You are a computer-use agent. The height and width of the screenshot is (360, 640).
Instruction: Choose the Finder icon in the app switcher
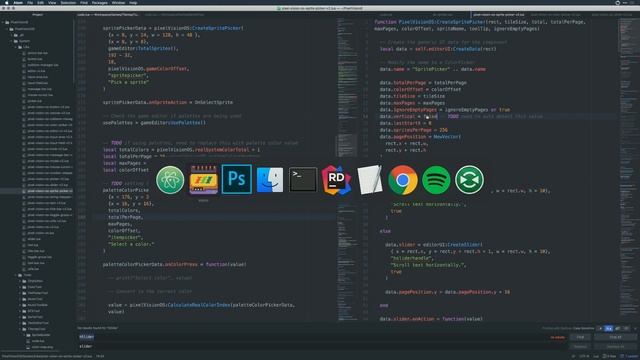[270, 180]
